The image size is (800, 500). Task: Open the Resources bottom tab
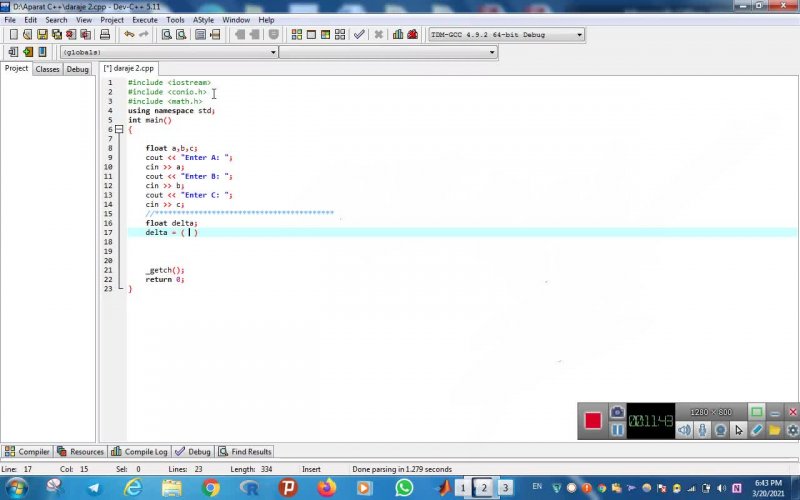click(x=81, y=452)
